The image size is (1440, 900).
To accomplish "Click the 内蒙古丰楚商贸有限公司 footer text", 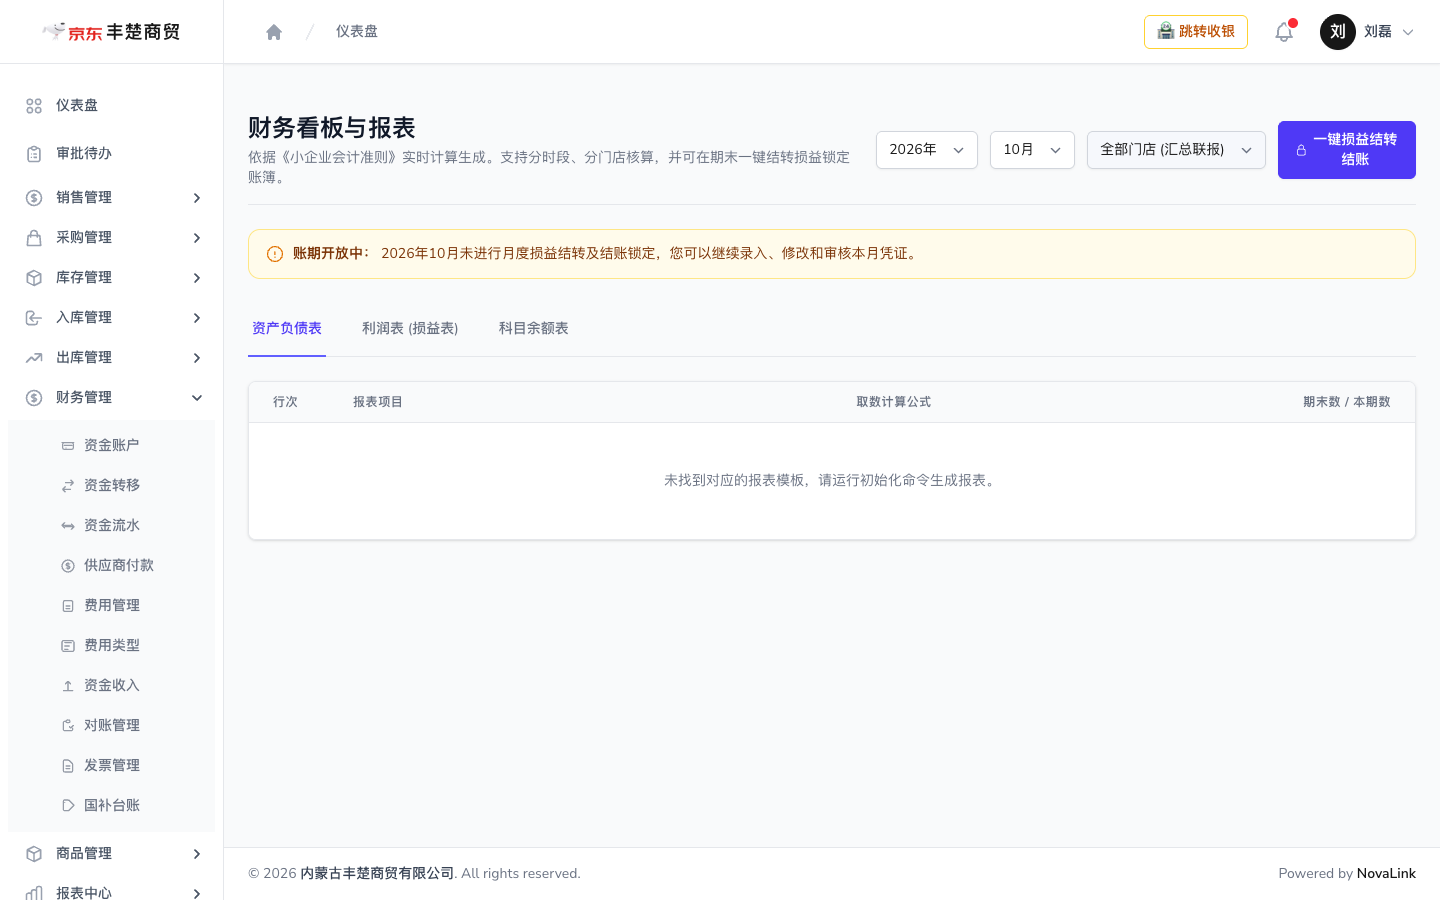I will (x=377, y=874).
